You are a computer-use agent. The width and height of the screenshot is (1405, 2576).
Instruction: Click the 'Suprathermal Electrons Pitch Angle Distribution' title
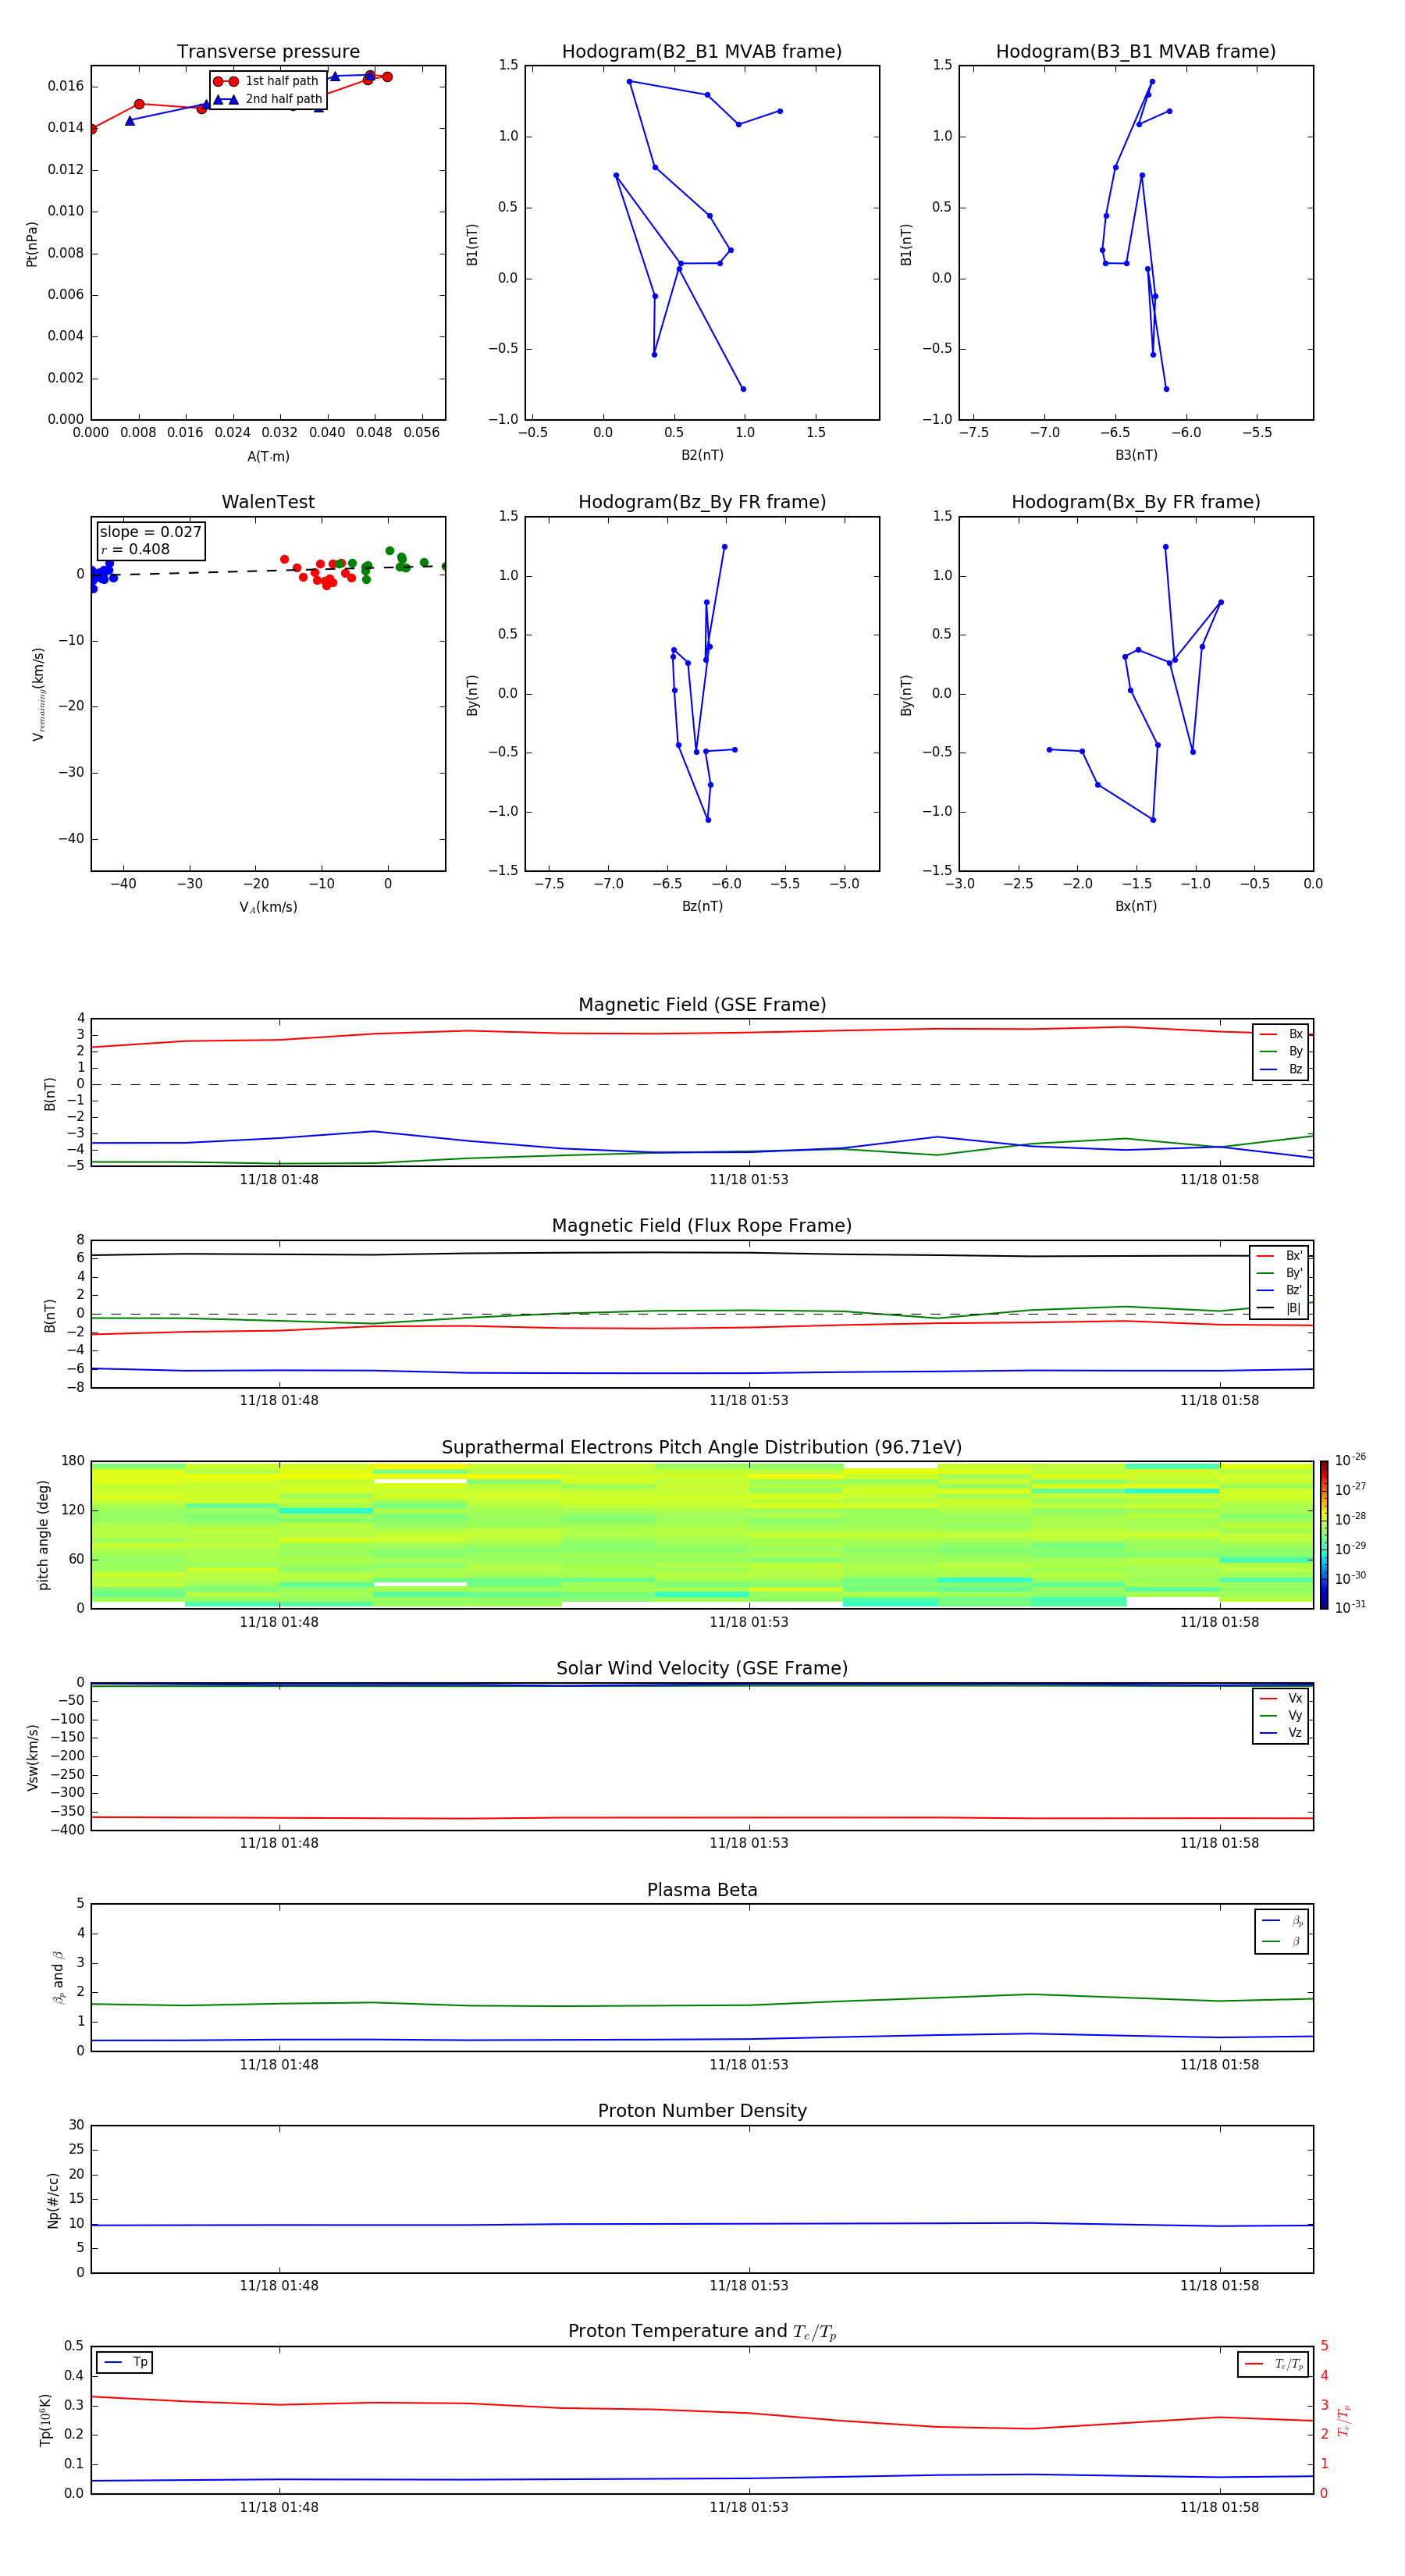click(702, 1448)
